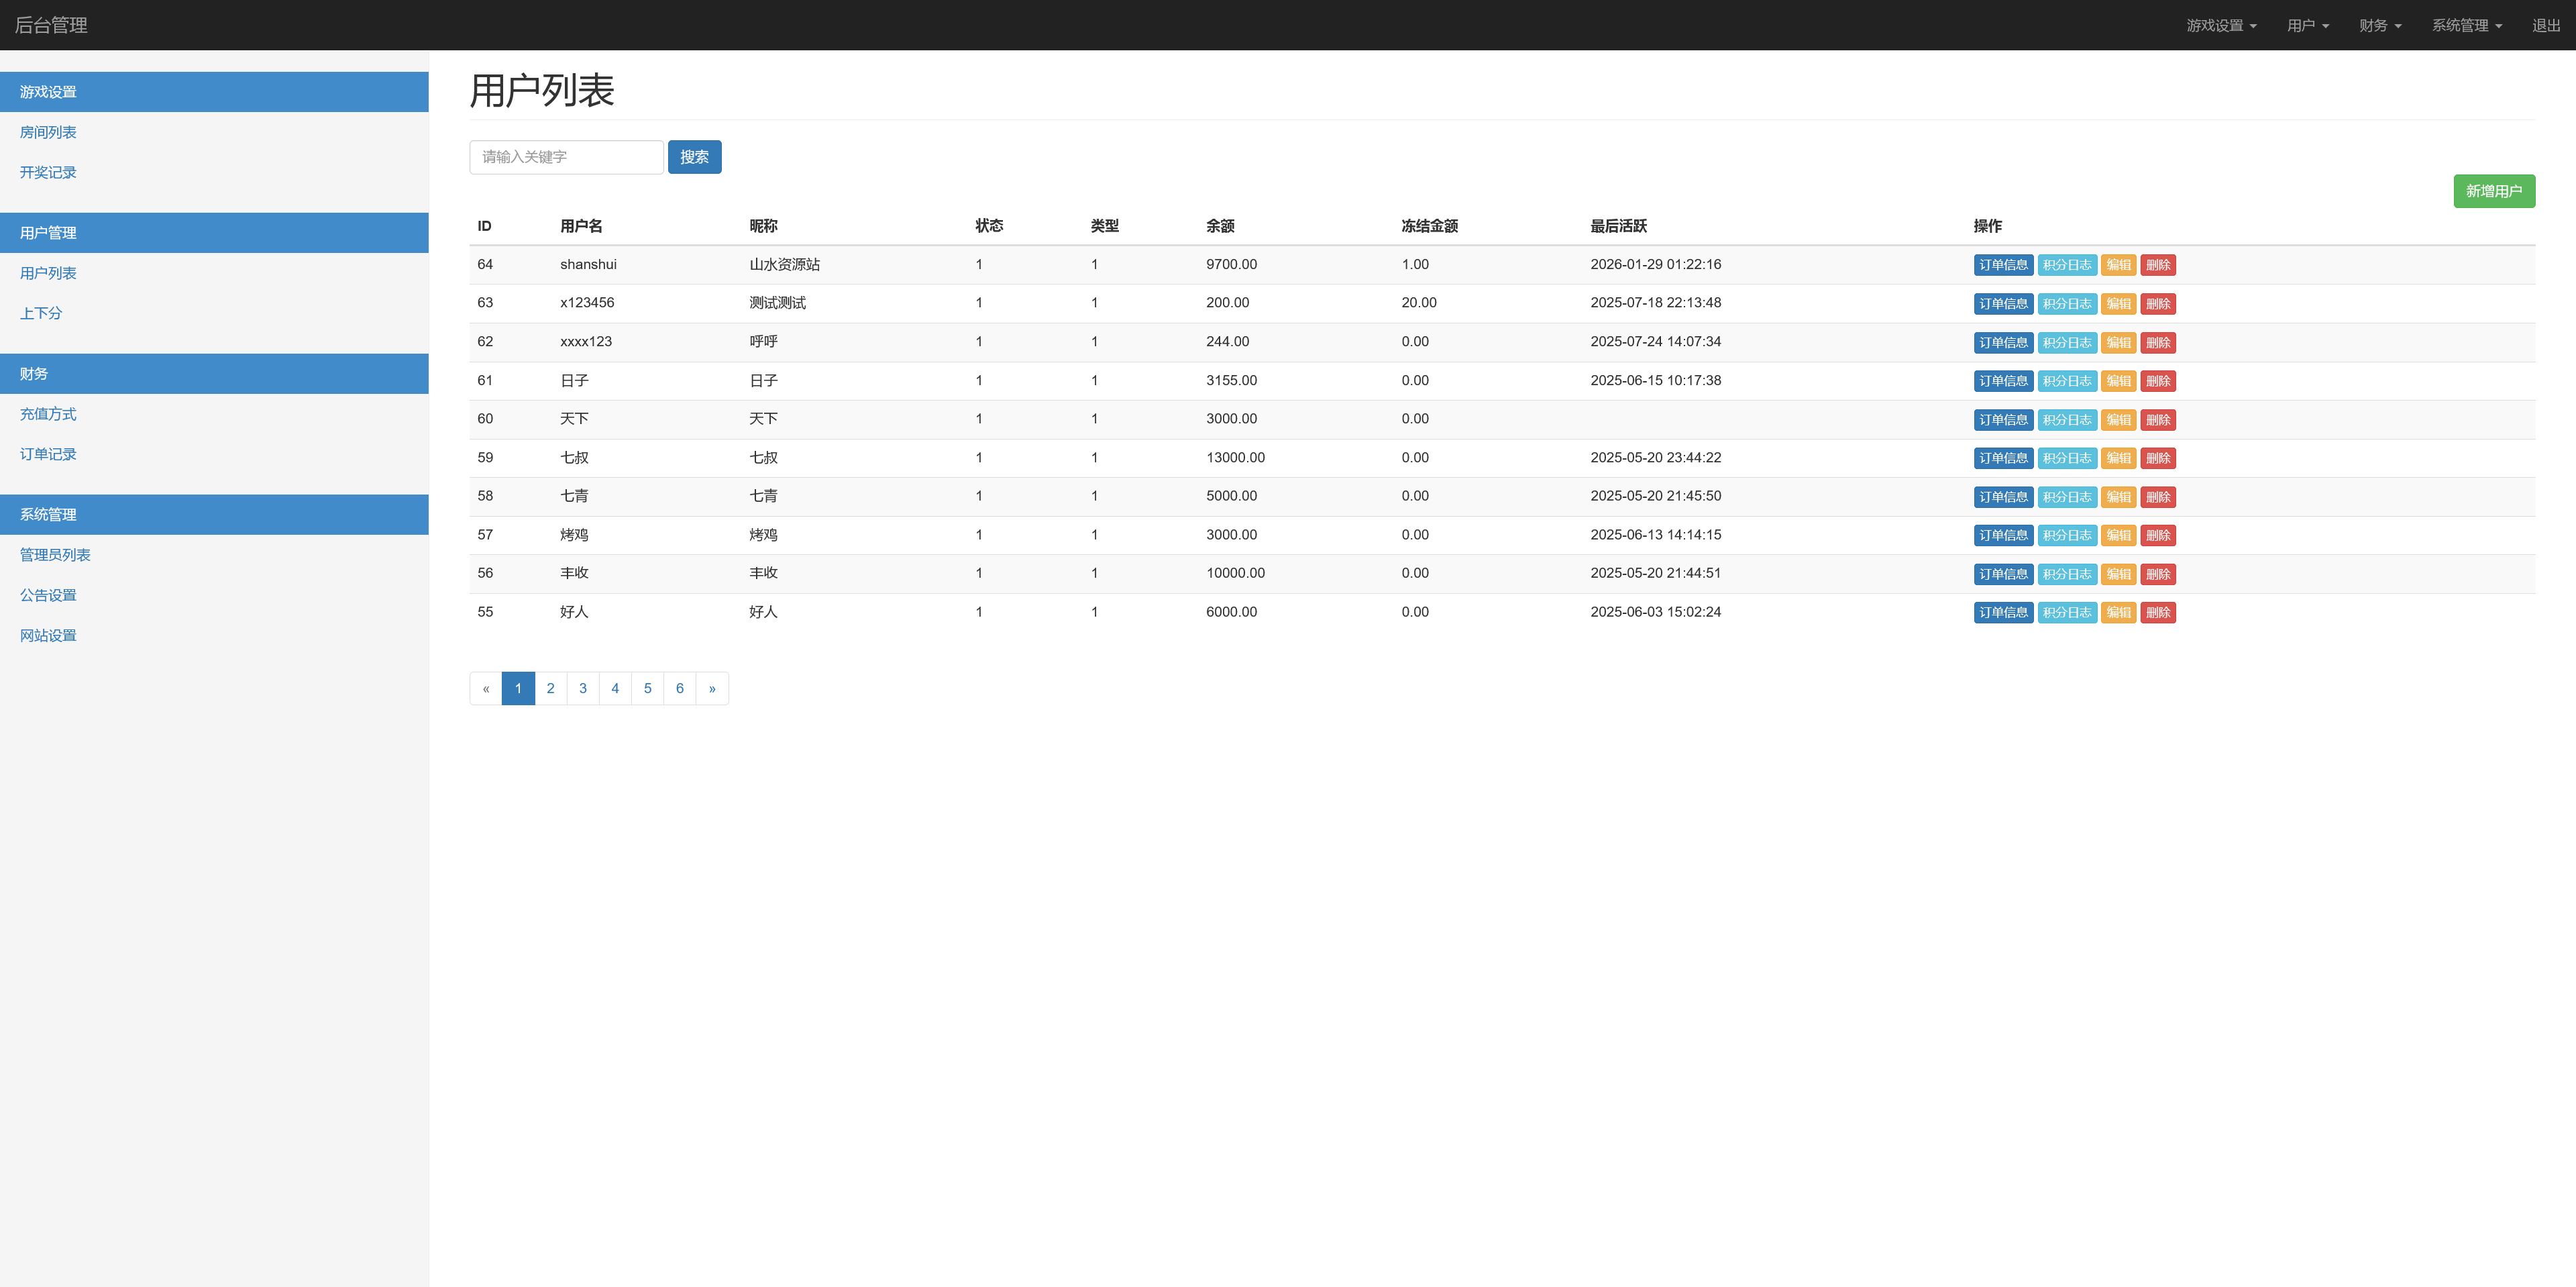Image resolution: width=2576 pixels, height=1287 pixels.
Task: Open the 财务 top menu dropdown
Action: pyautogui.click(x=2379, y=25)
